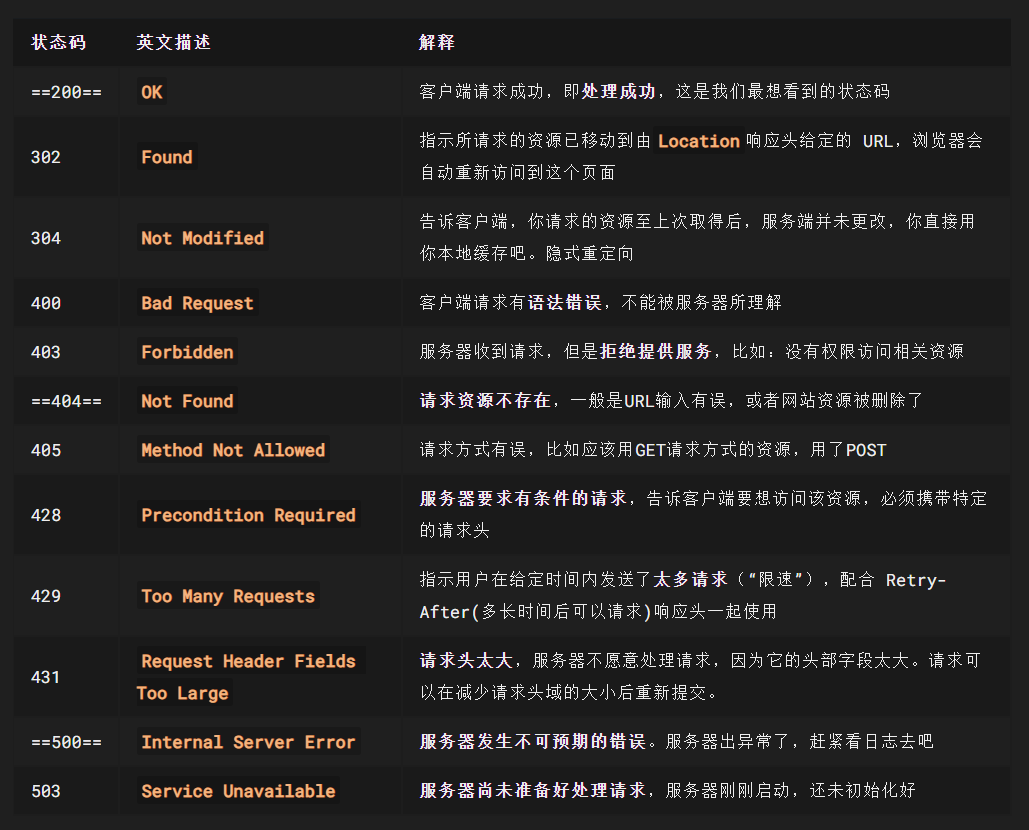
Task: Click the 503 status code cell
Action: [x=46, y=791]
